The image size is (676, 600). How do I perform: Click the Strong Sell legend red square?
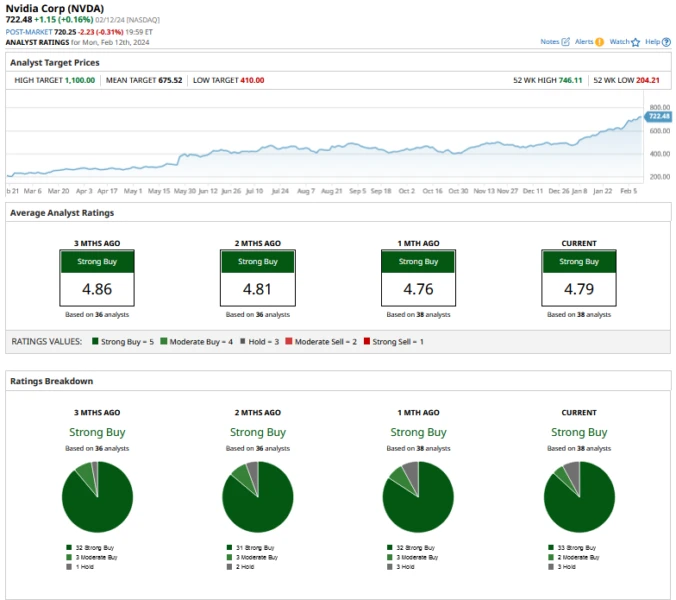(x=367, y=341)
